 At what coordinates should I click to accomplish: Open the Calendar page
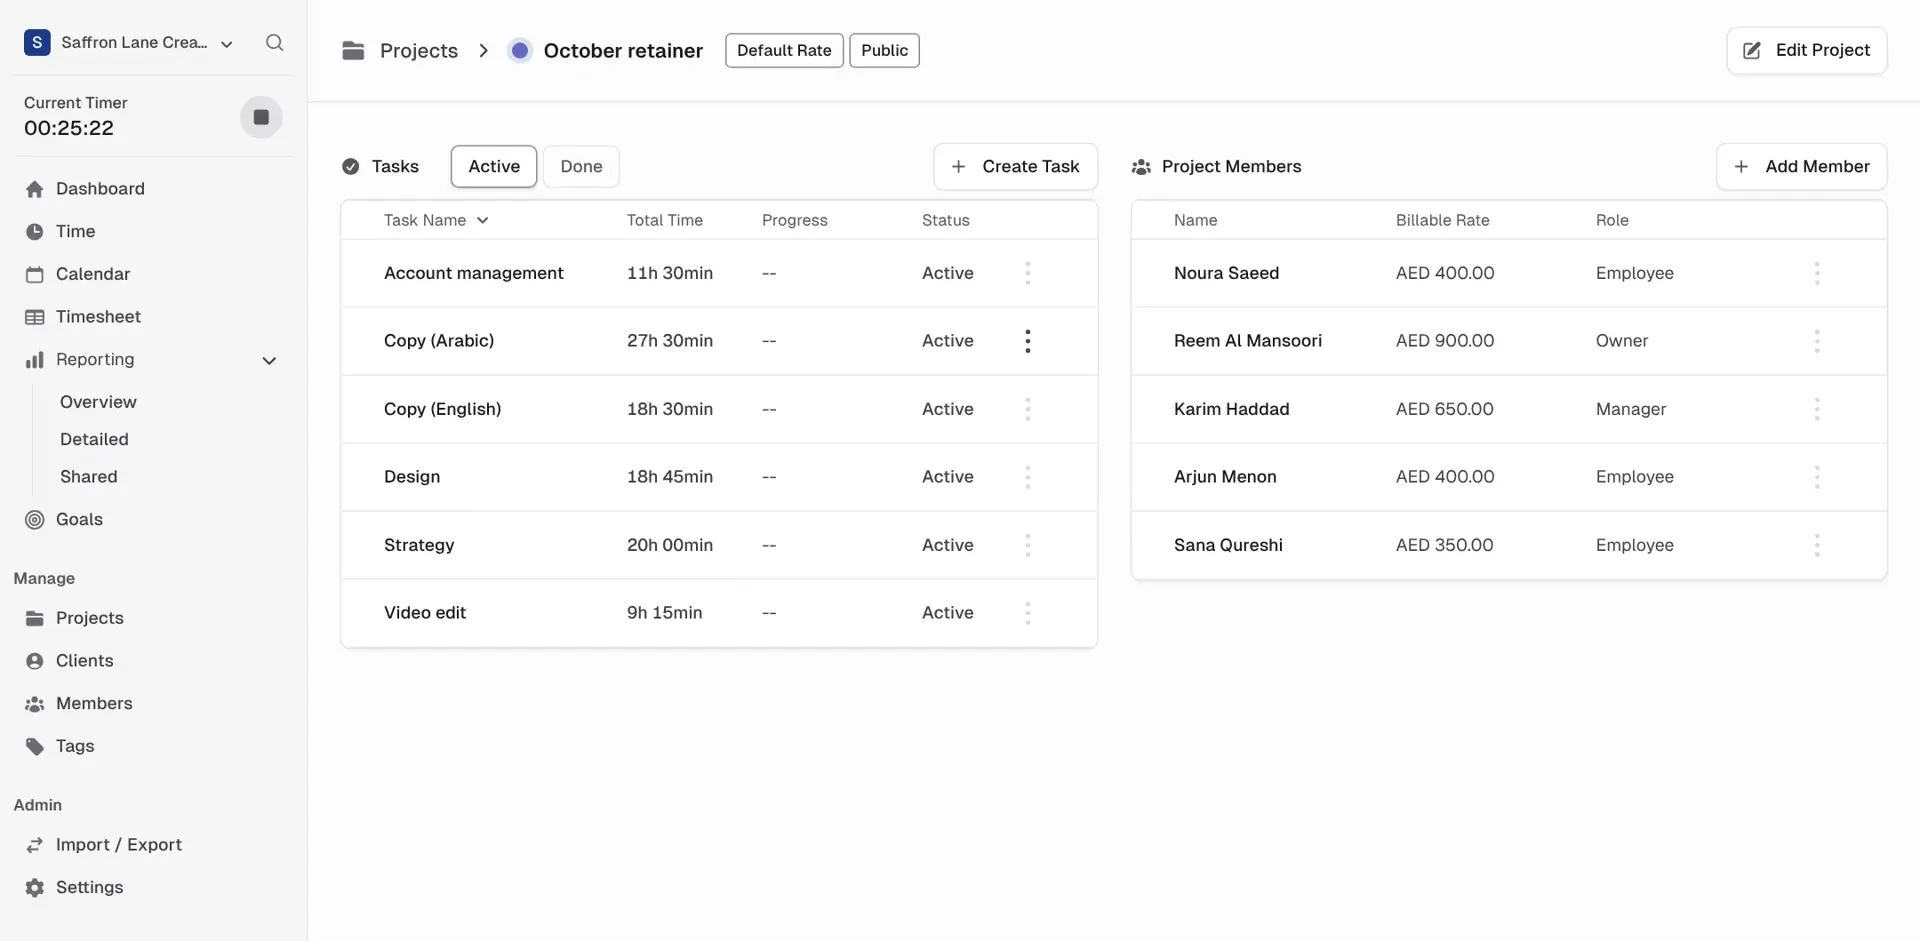point(92,274)
